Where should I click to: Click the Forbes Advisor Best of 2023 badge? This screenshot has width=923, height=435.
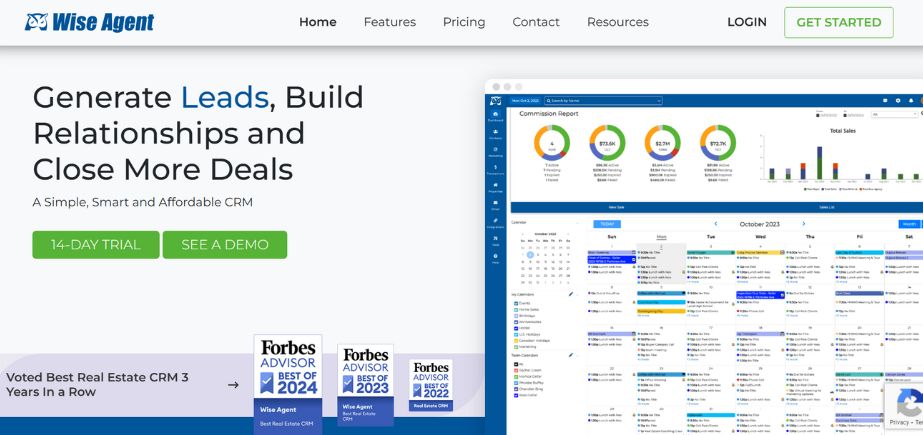click(366, 385)
